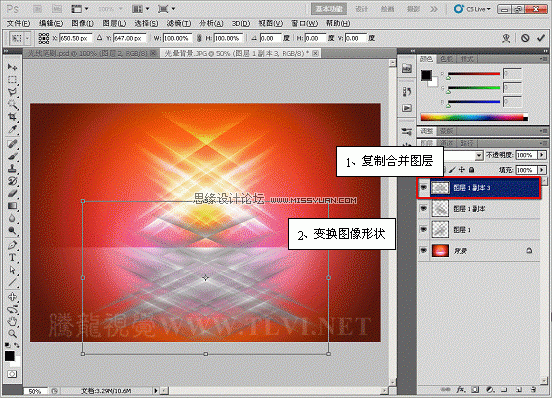The image size is (552, 398).
Task: Click the foreground color swatch in Color panel
Action: click(x=426, y=75)
